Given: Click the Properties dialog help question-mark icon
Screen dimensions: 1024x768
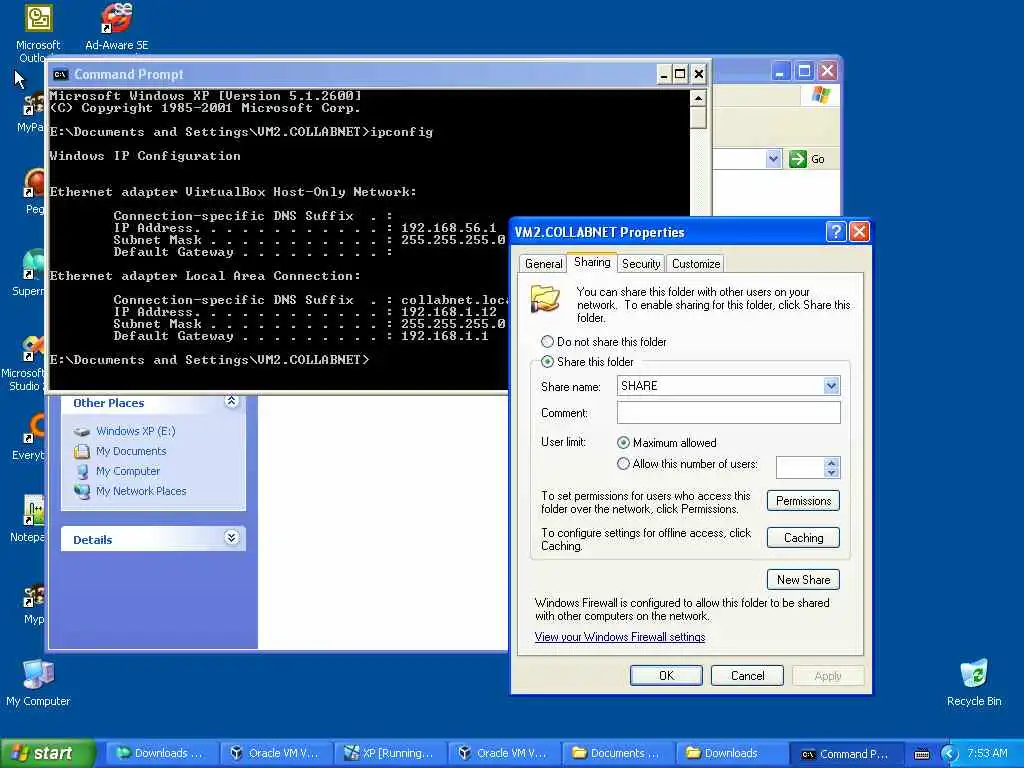Looking at the screenshot, I should point(836,232).
